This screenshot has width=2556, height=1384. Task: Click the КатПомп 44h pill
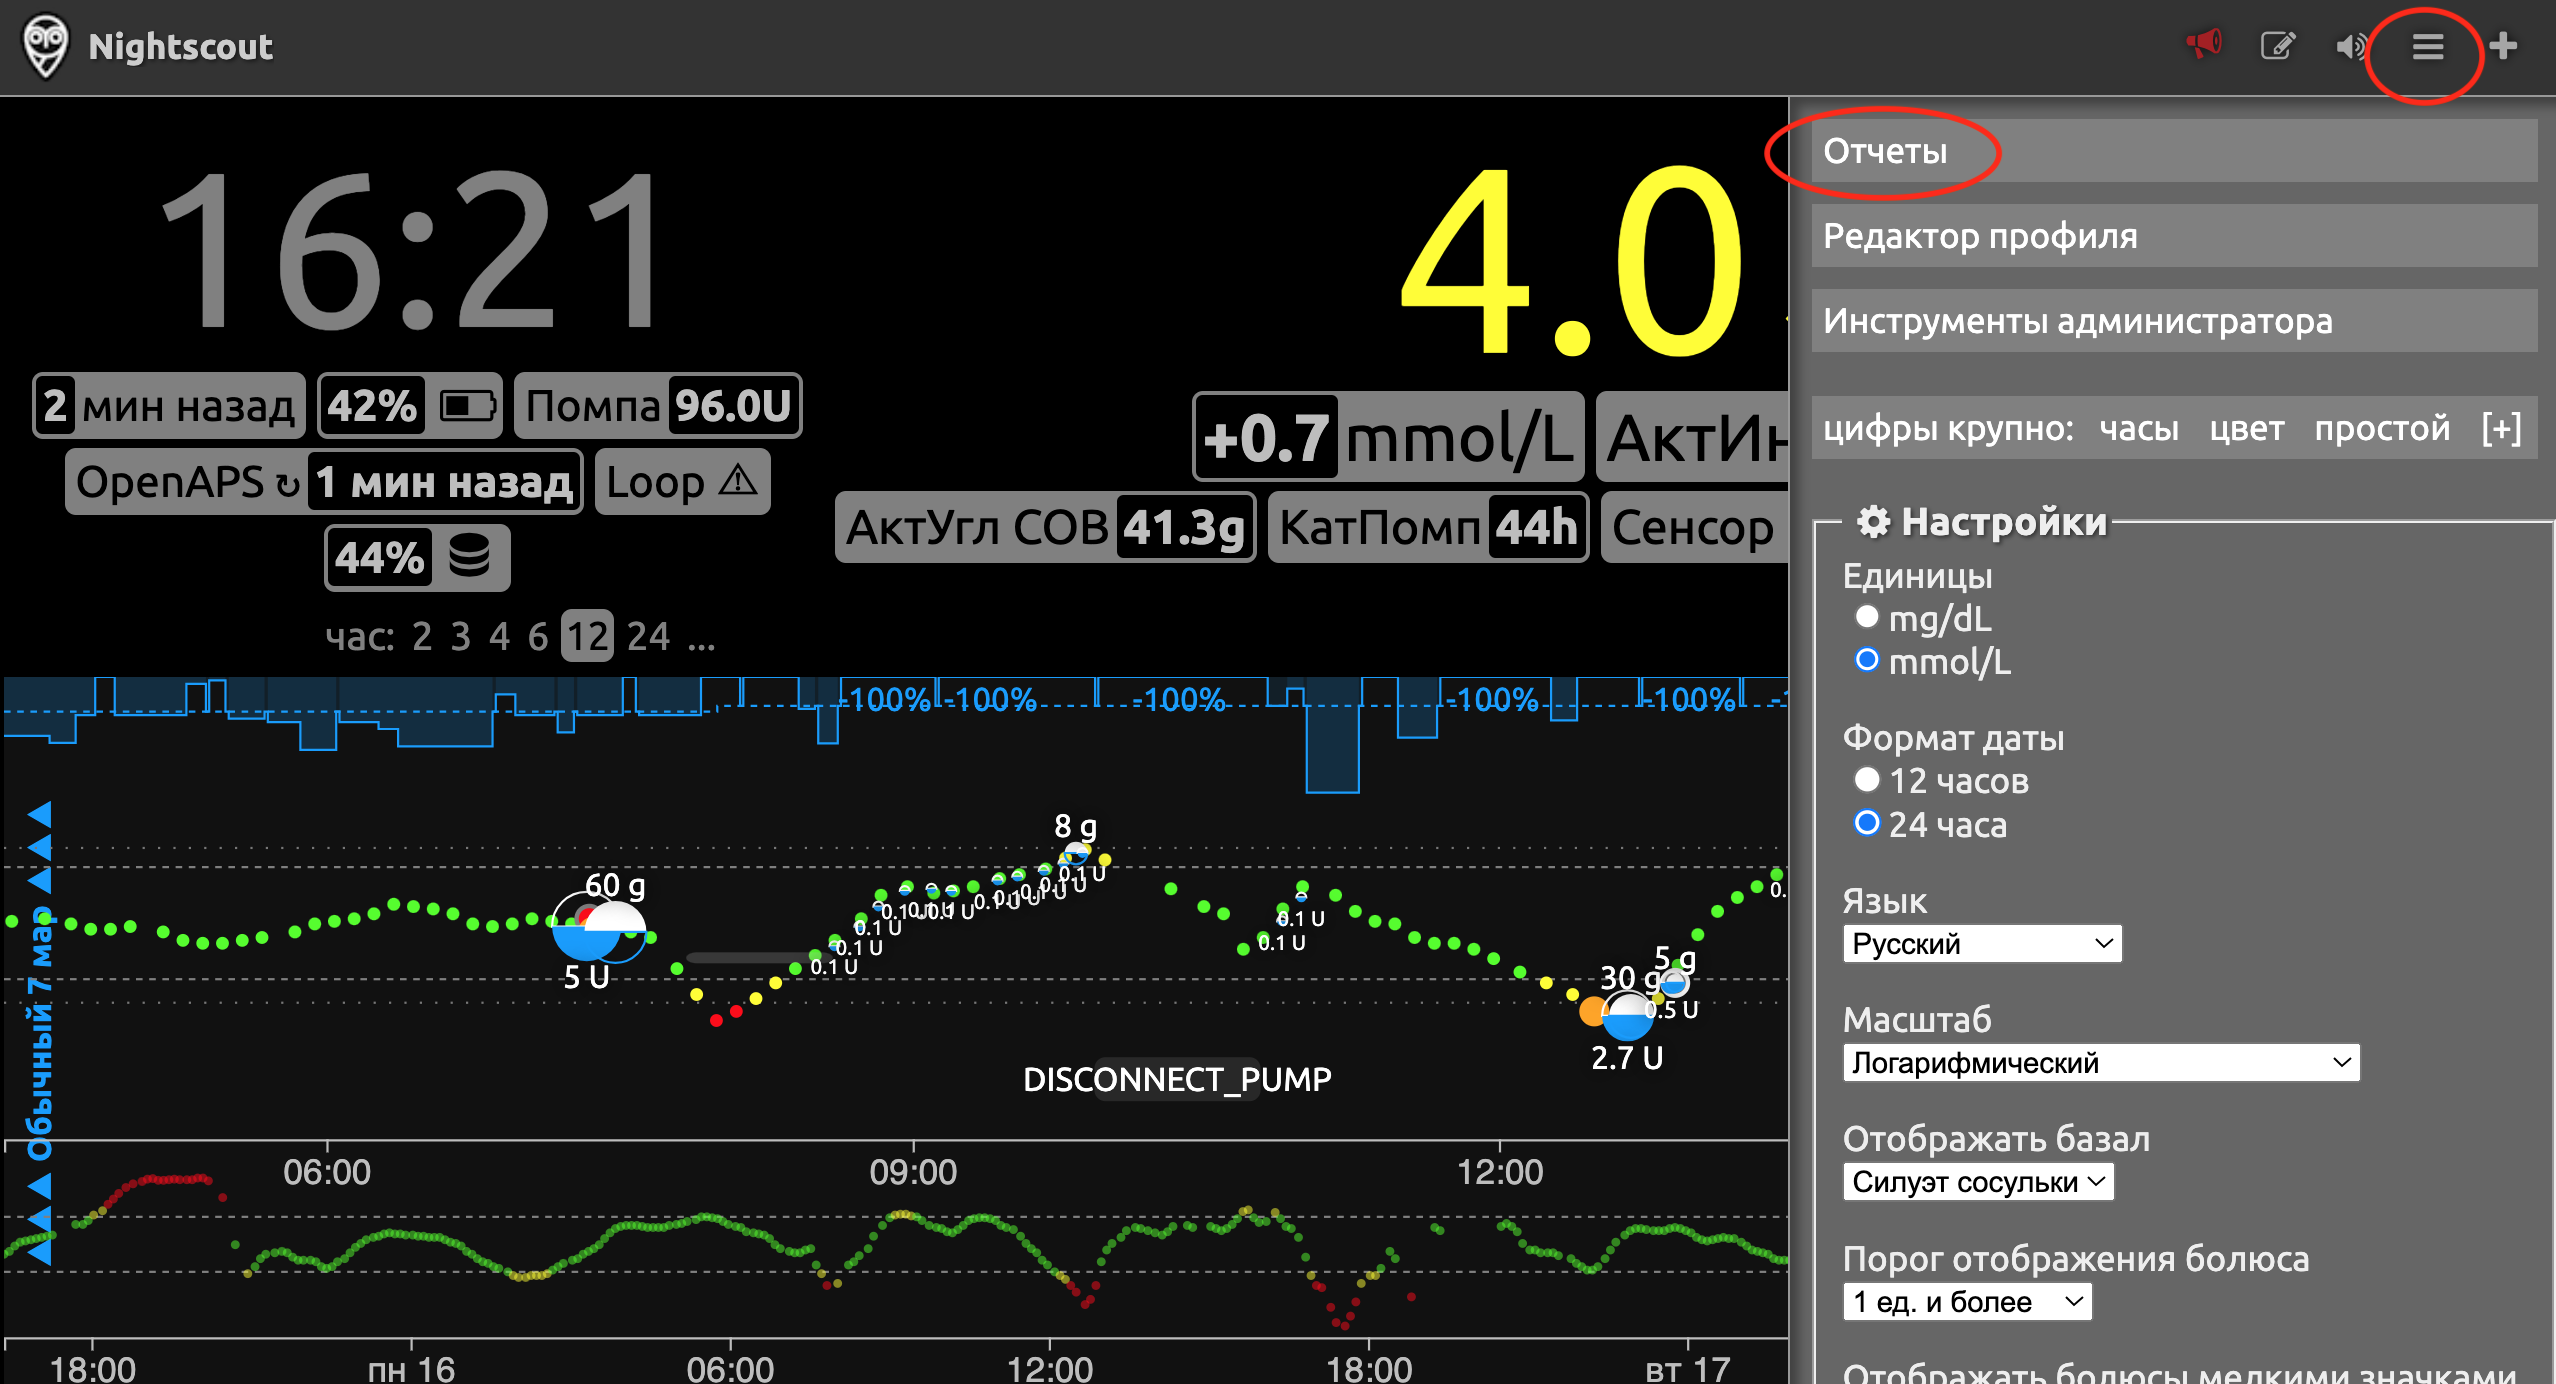1428,527
